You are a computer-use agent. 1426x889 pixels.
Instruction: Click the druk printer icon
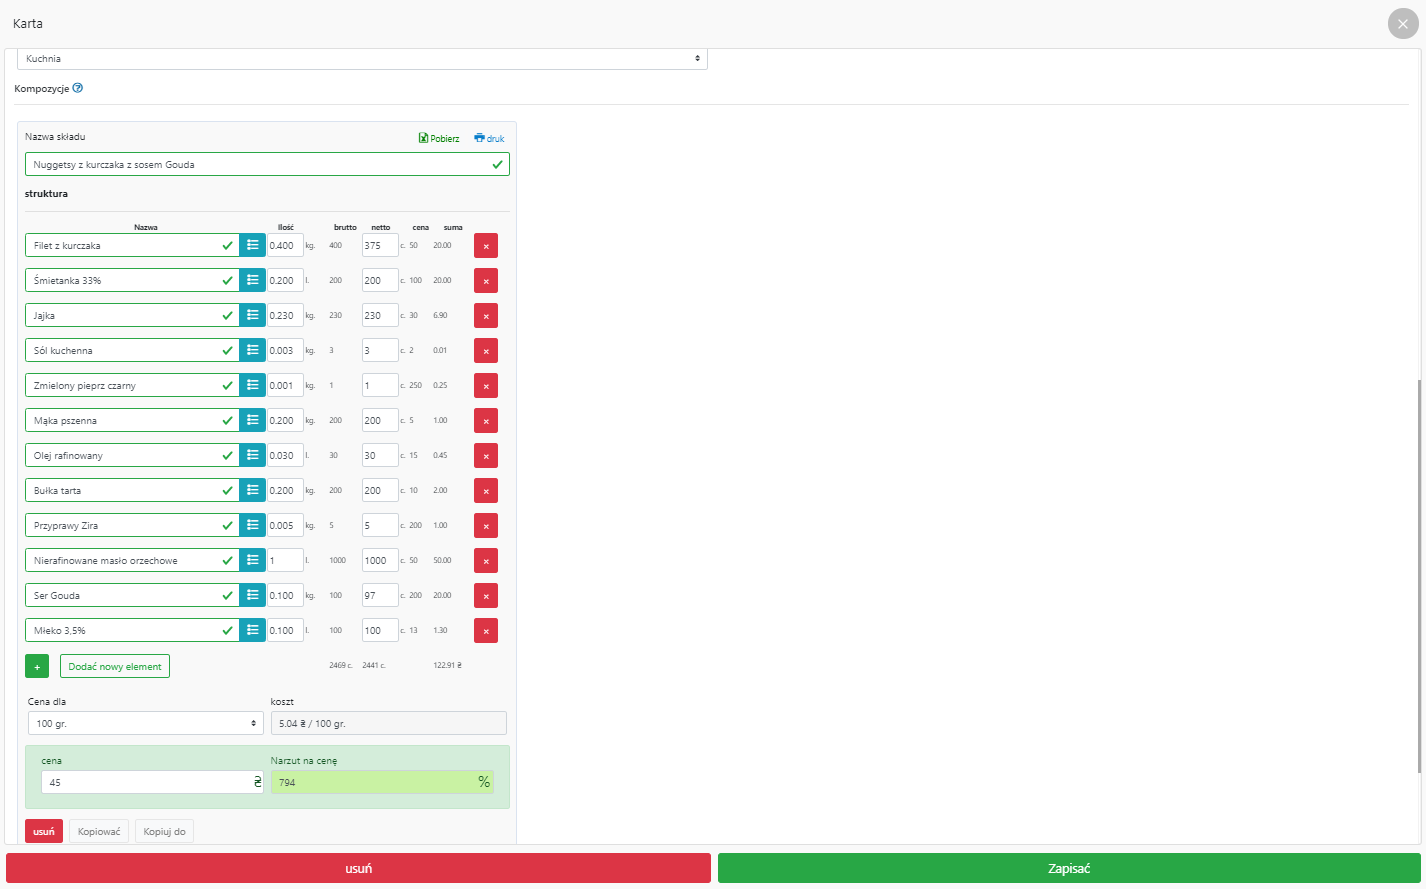pyautogui.click(x=479, y=138)
